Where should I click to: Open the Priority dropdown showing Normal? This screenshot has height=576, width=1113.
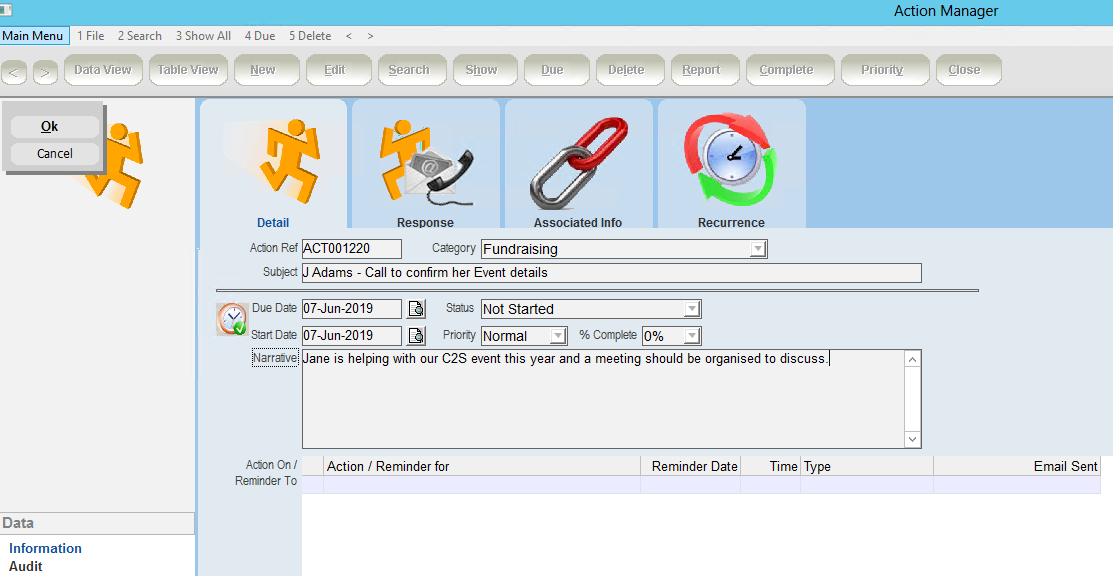coord(558,335)
